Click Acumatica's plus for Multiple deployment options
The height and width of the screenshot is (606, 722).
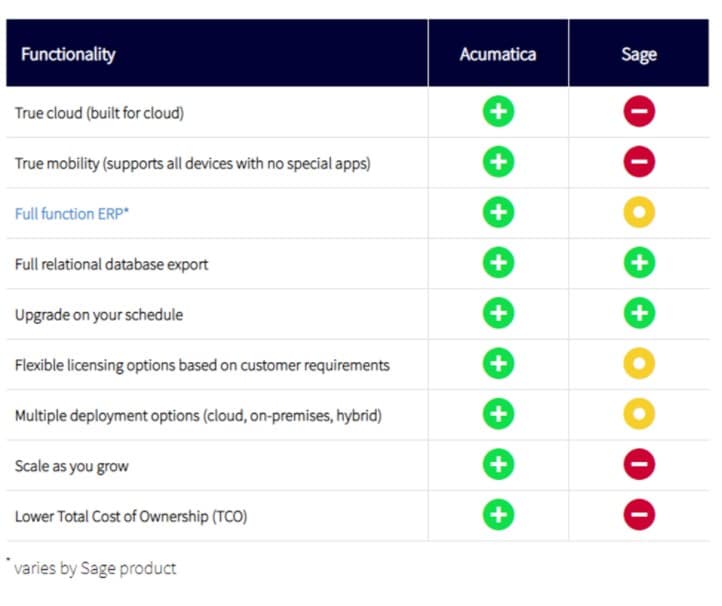coord(498,414)
